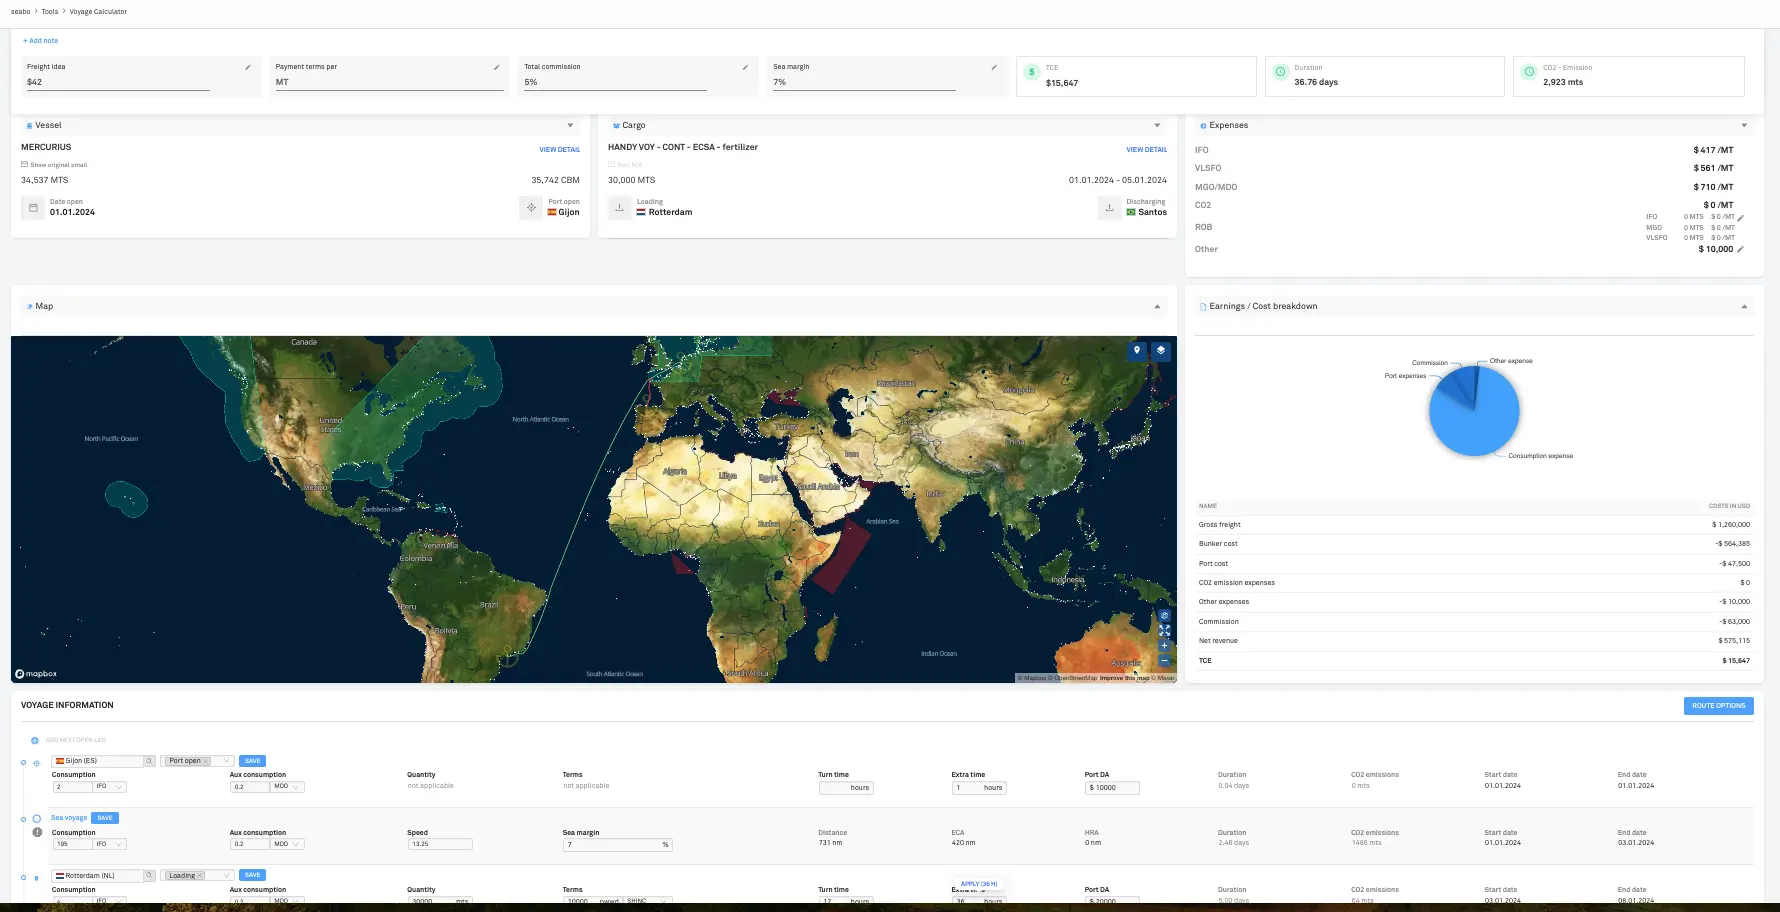The height and width of the screenshot is (912, 1780).
Task: Collapse the Map section
Action: click(1157, 306)
